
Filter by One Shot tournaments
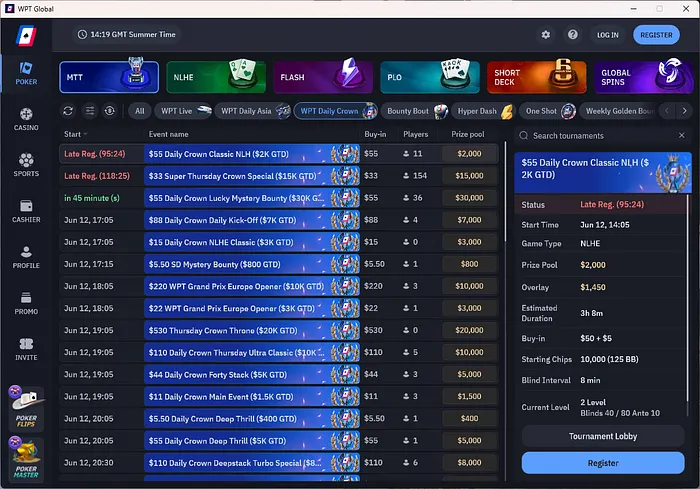[548, 111]
